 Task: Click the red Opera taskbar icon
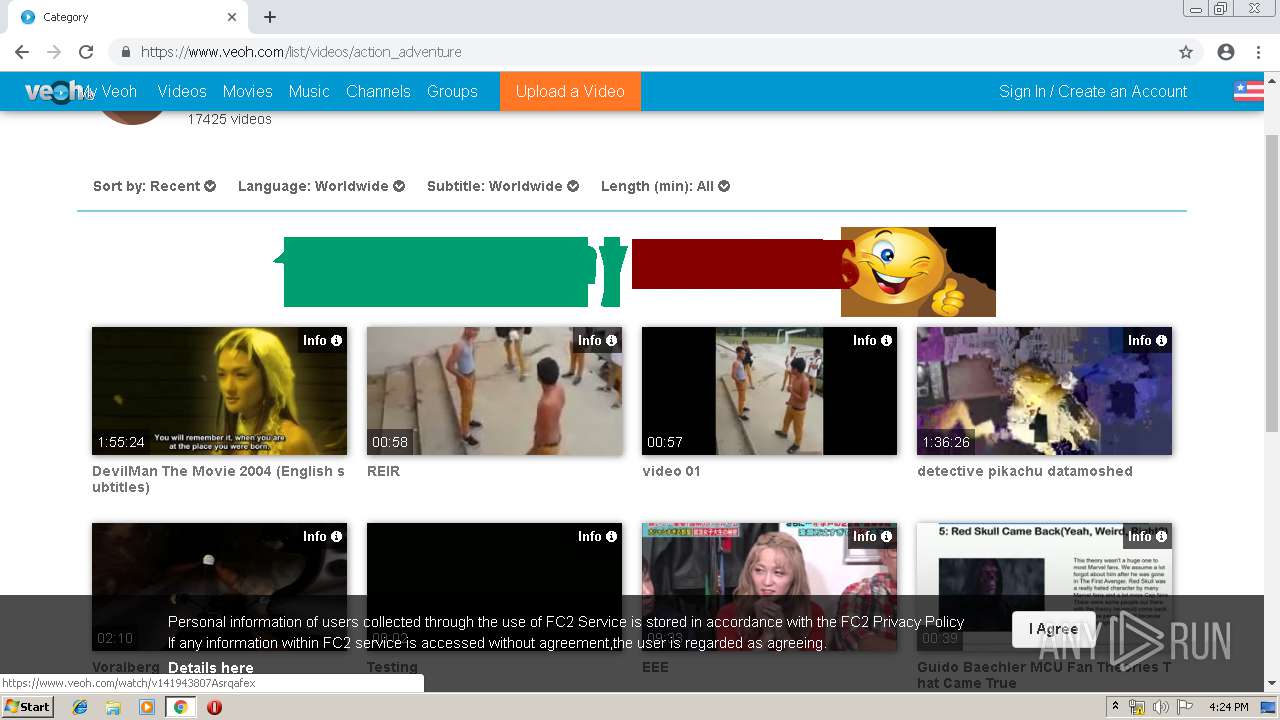(x=214, y=707)
